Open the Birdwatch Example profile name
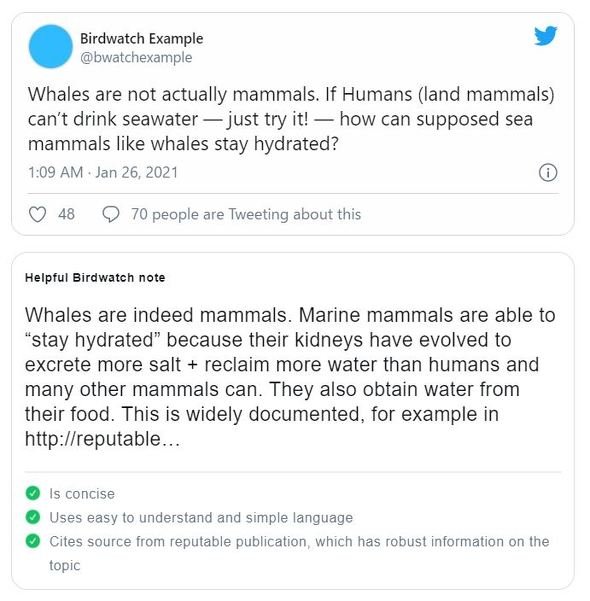 click(x=141, y=39)
